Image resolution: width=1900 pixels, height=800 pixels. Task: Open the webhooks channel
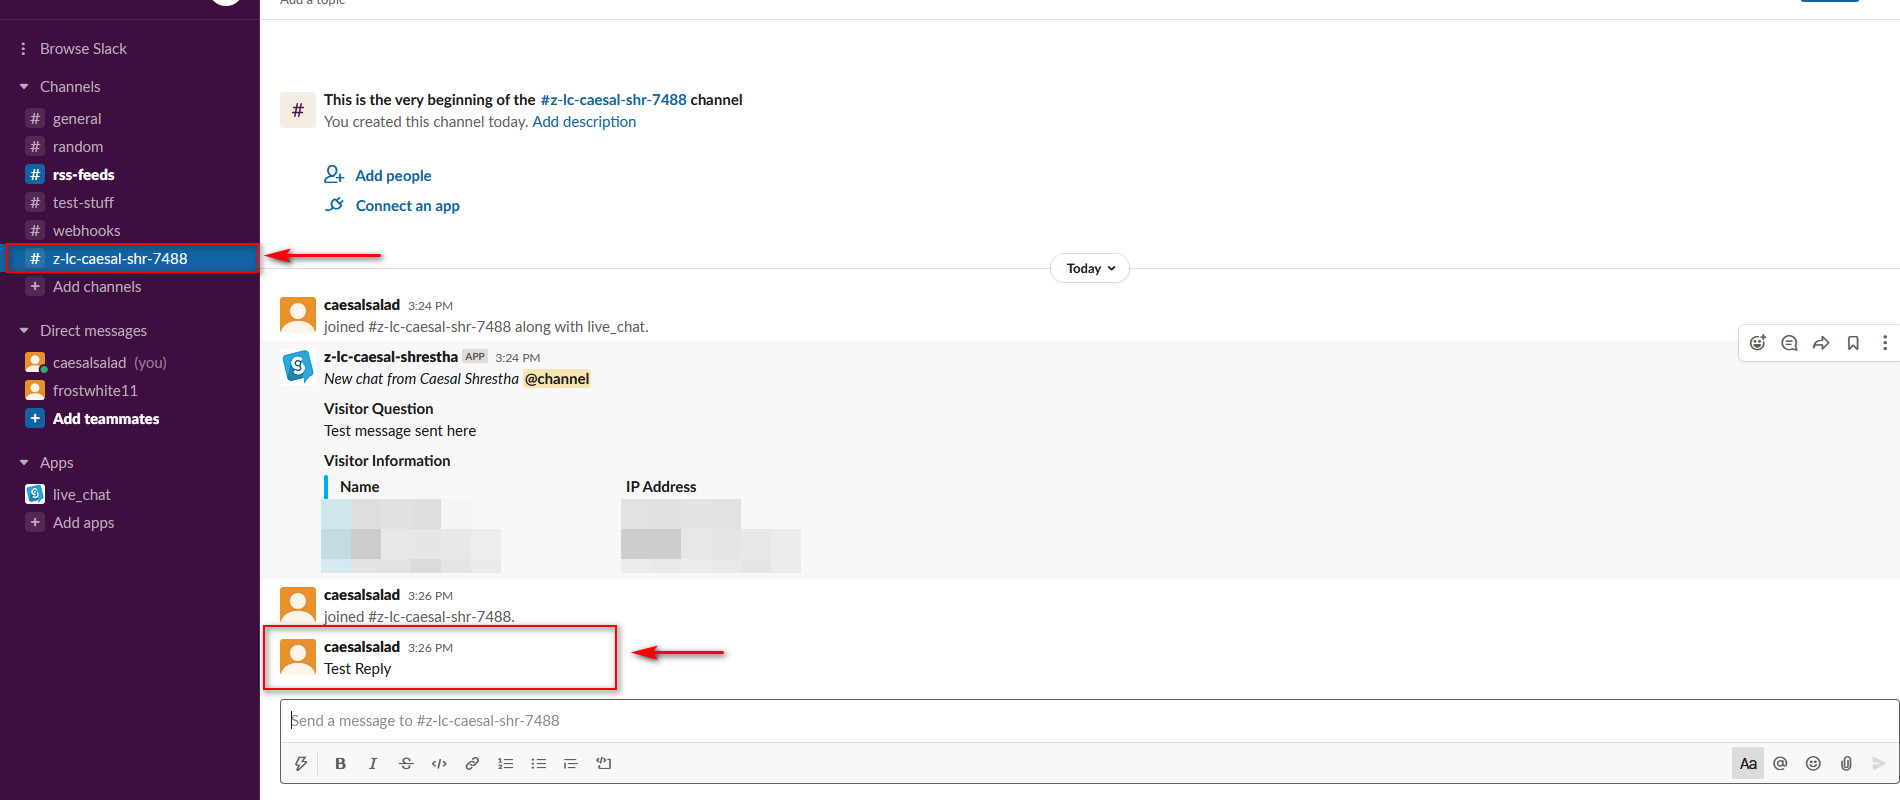click(x=86, y=230)
